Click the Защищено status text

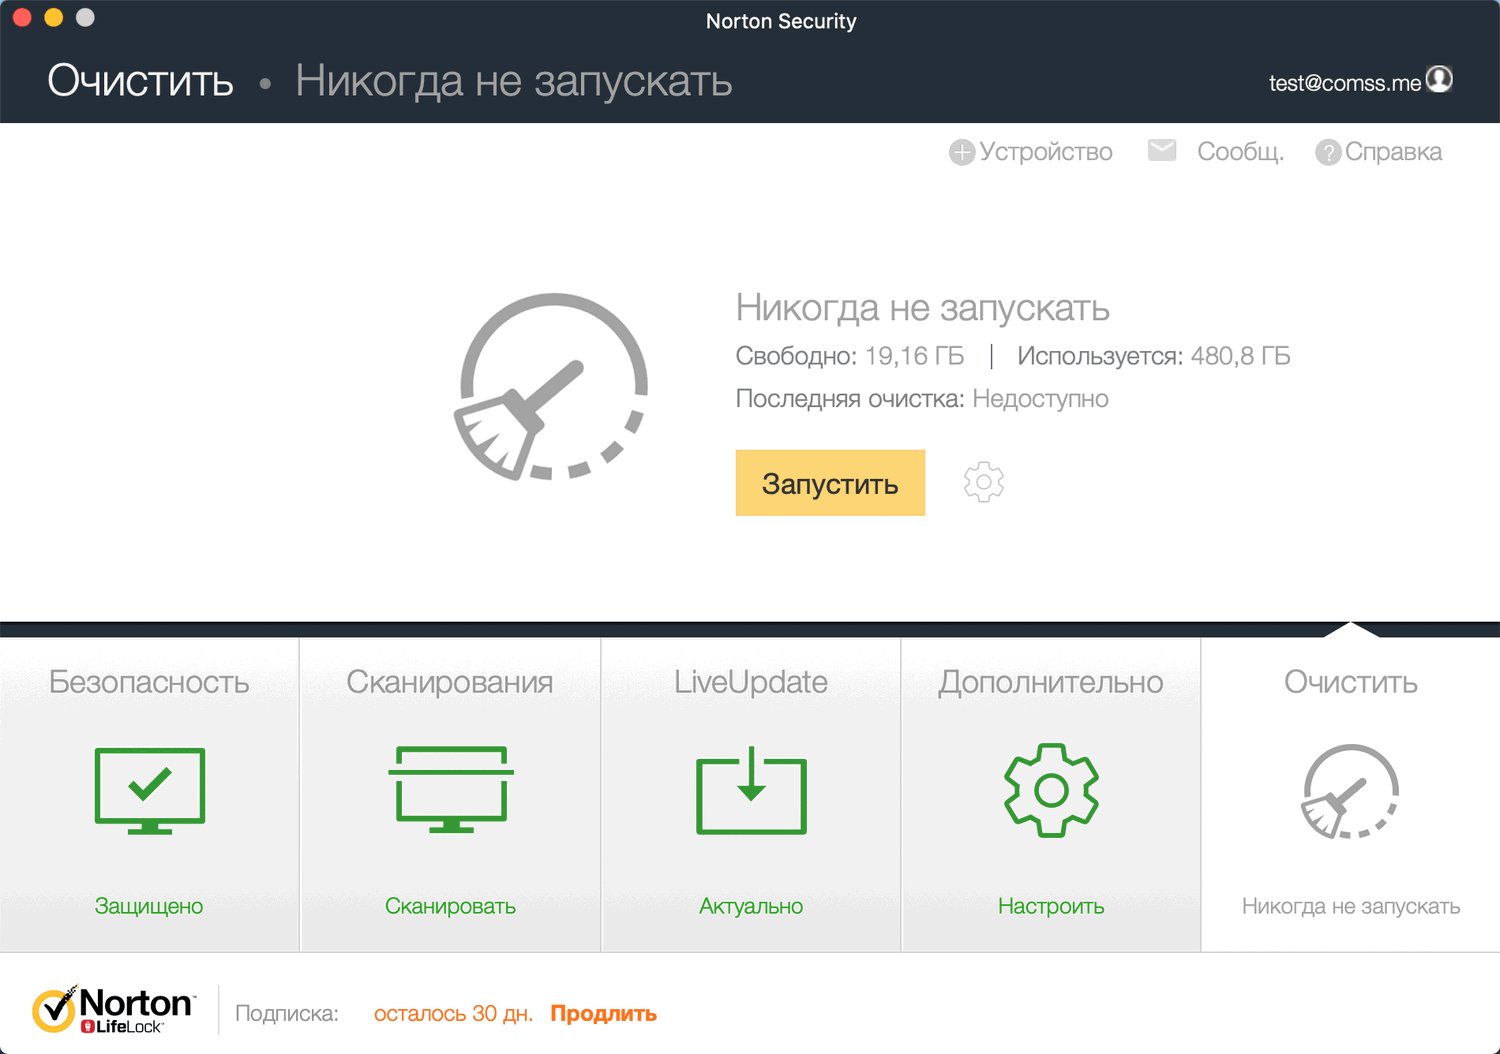[x=149, y=906]
